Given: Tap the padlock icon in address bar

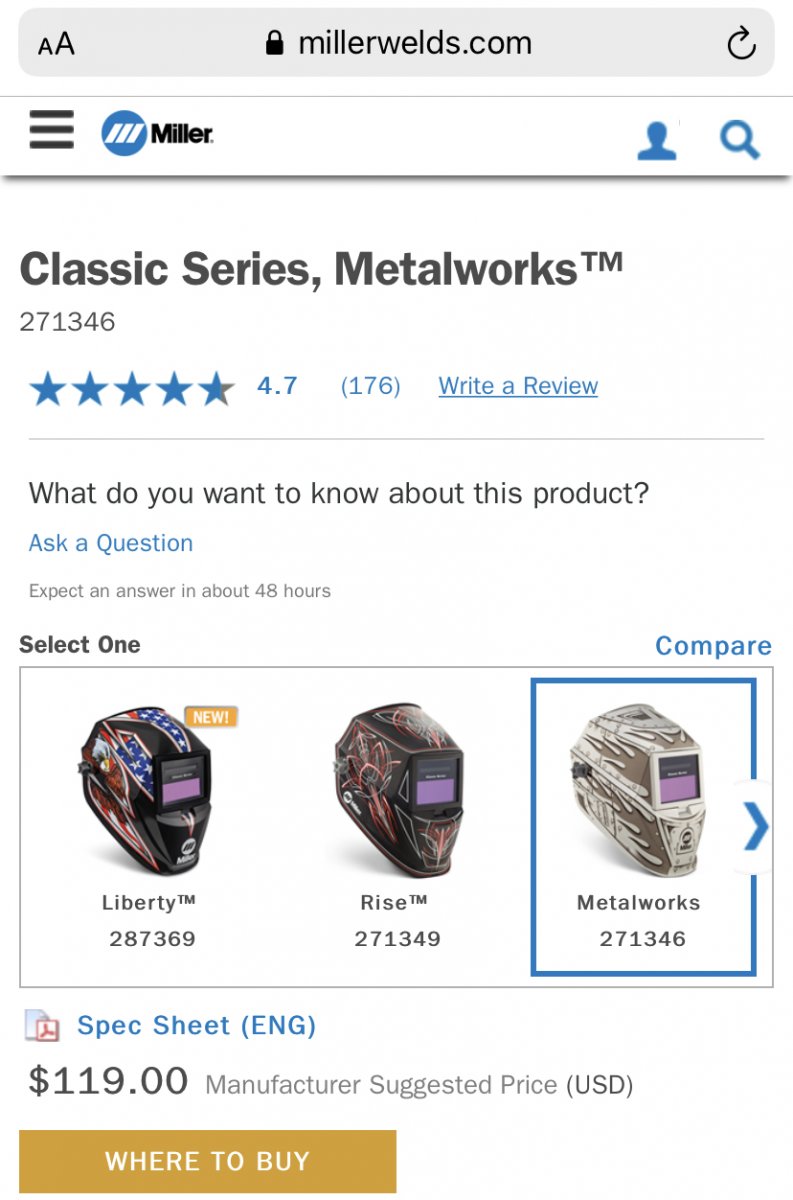Looking at the screenshot, I should [x=275, y=43].
